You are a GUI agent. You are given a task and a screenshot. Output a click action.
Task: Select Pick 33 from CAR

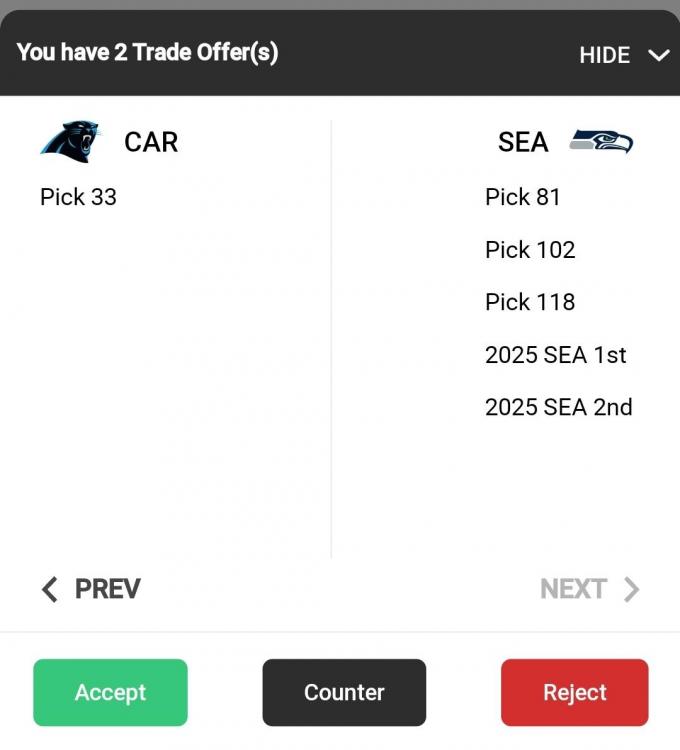(78, 197)
